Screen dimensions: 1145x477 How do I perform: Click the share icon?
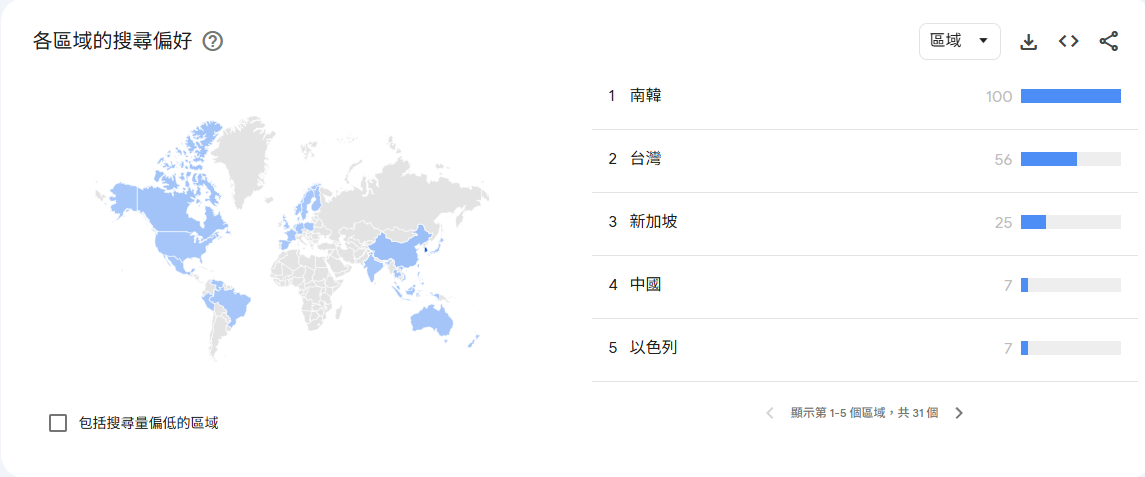point(1108,42)
